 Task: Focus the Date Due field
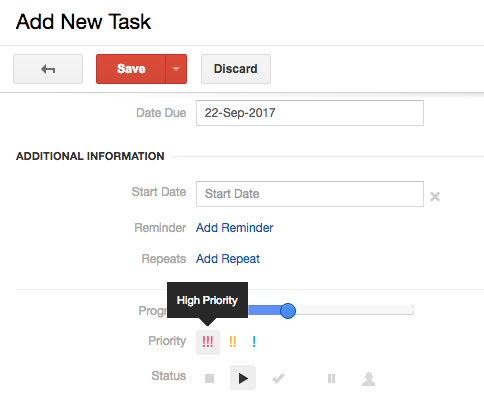click(x=310, y=113)
